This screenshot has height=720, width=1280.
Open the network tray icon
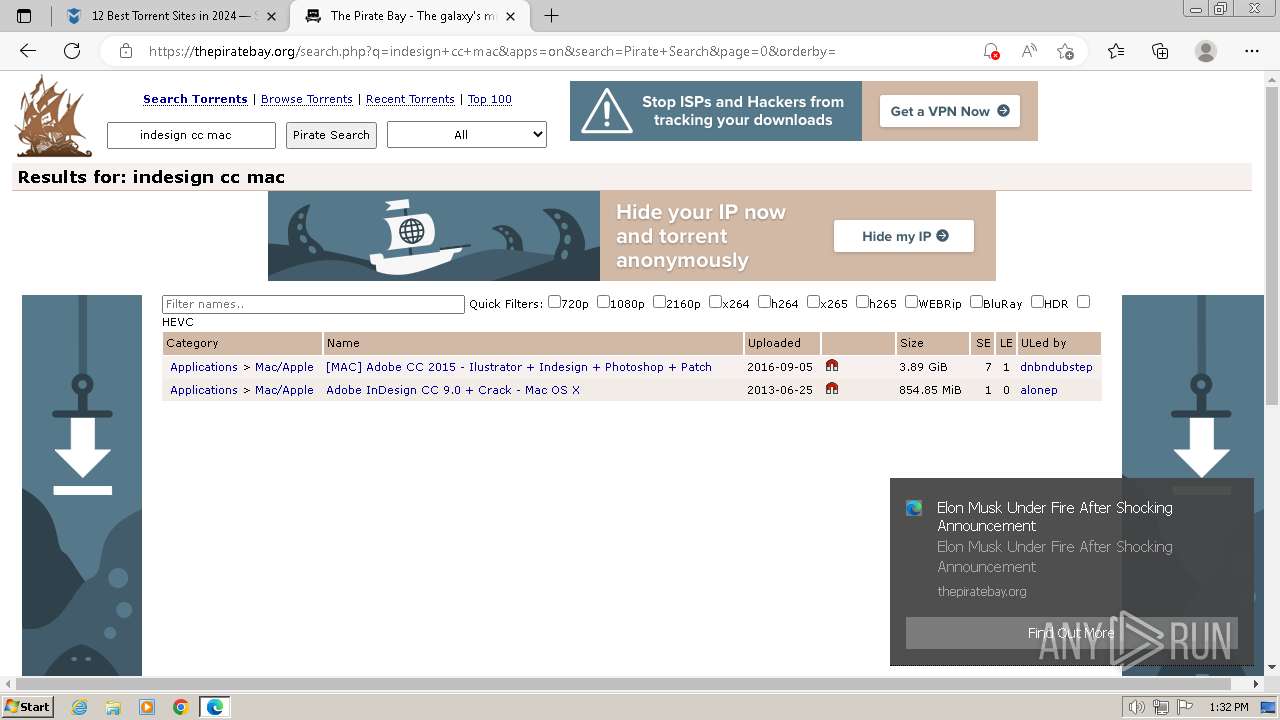(x=1161, y=707)
